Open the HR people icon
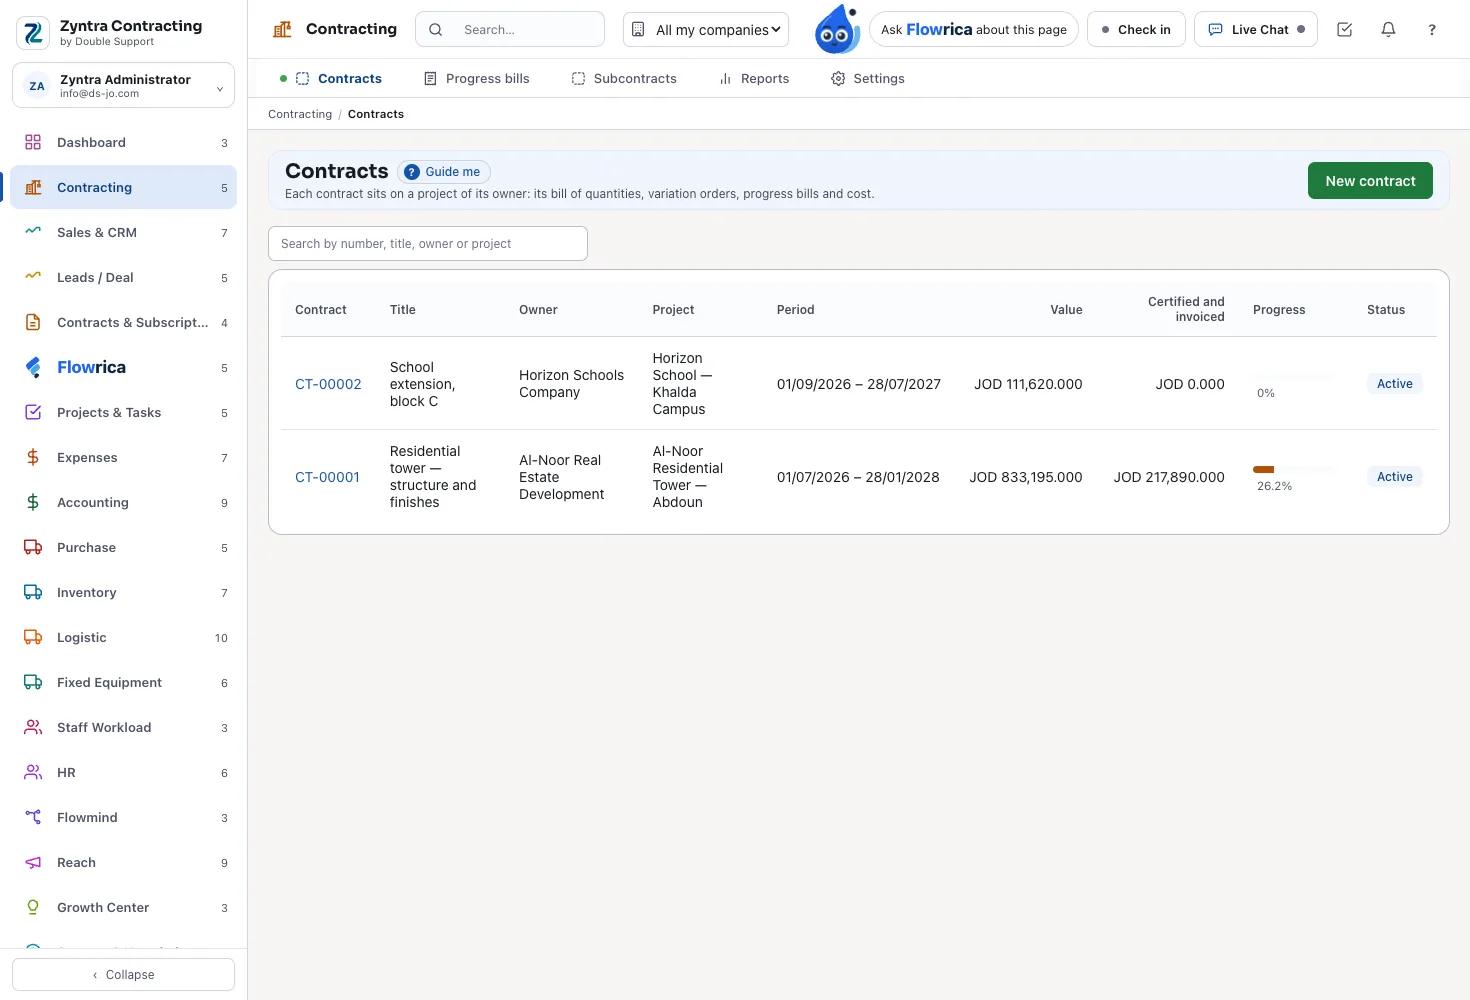 tap(33, 772)
